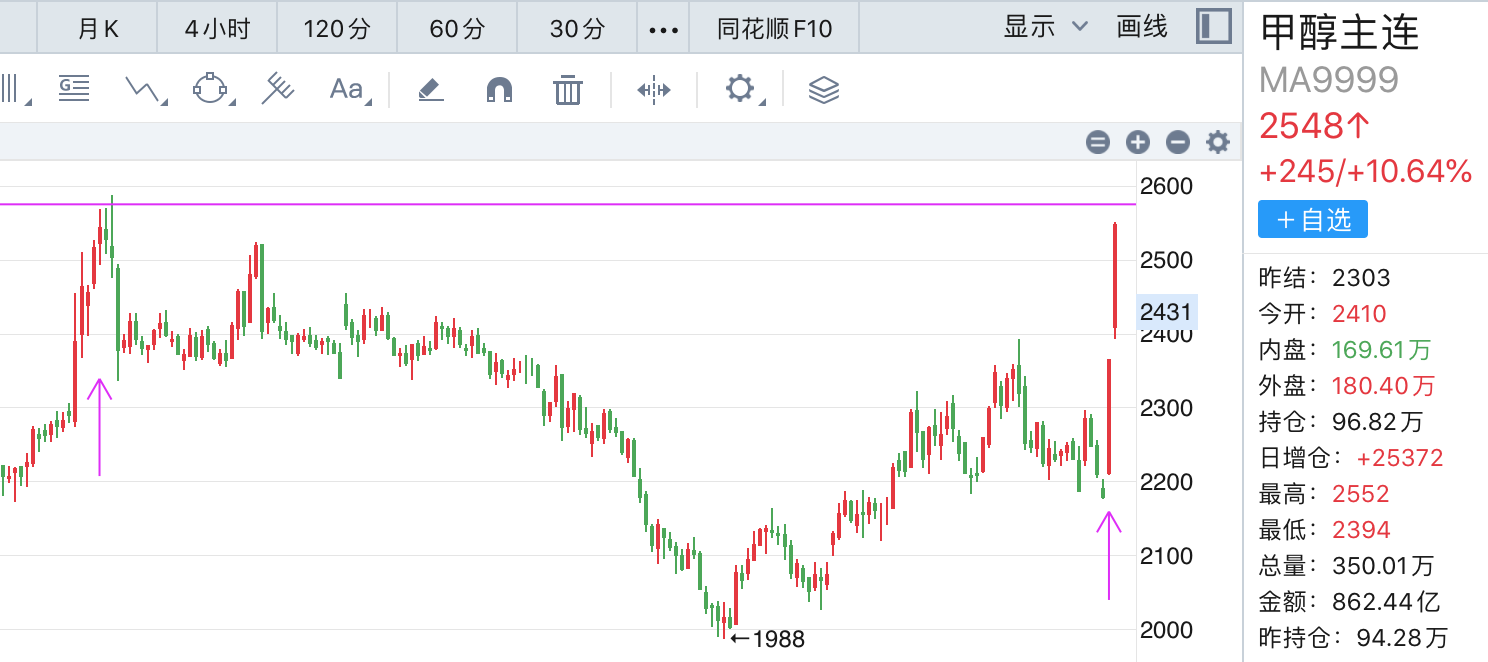This screenshot has width=1488, height=662.
Task: Toggle the magnet snap tool
Action: coord(498,88)
